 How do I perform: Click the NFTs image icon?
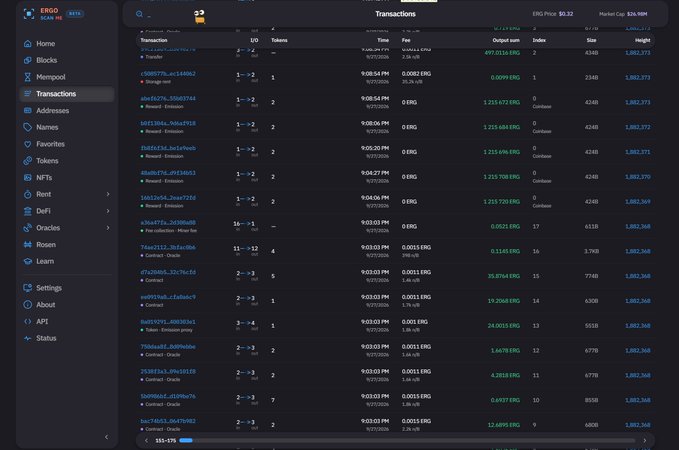28,178
